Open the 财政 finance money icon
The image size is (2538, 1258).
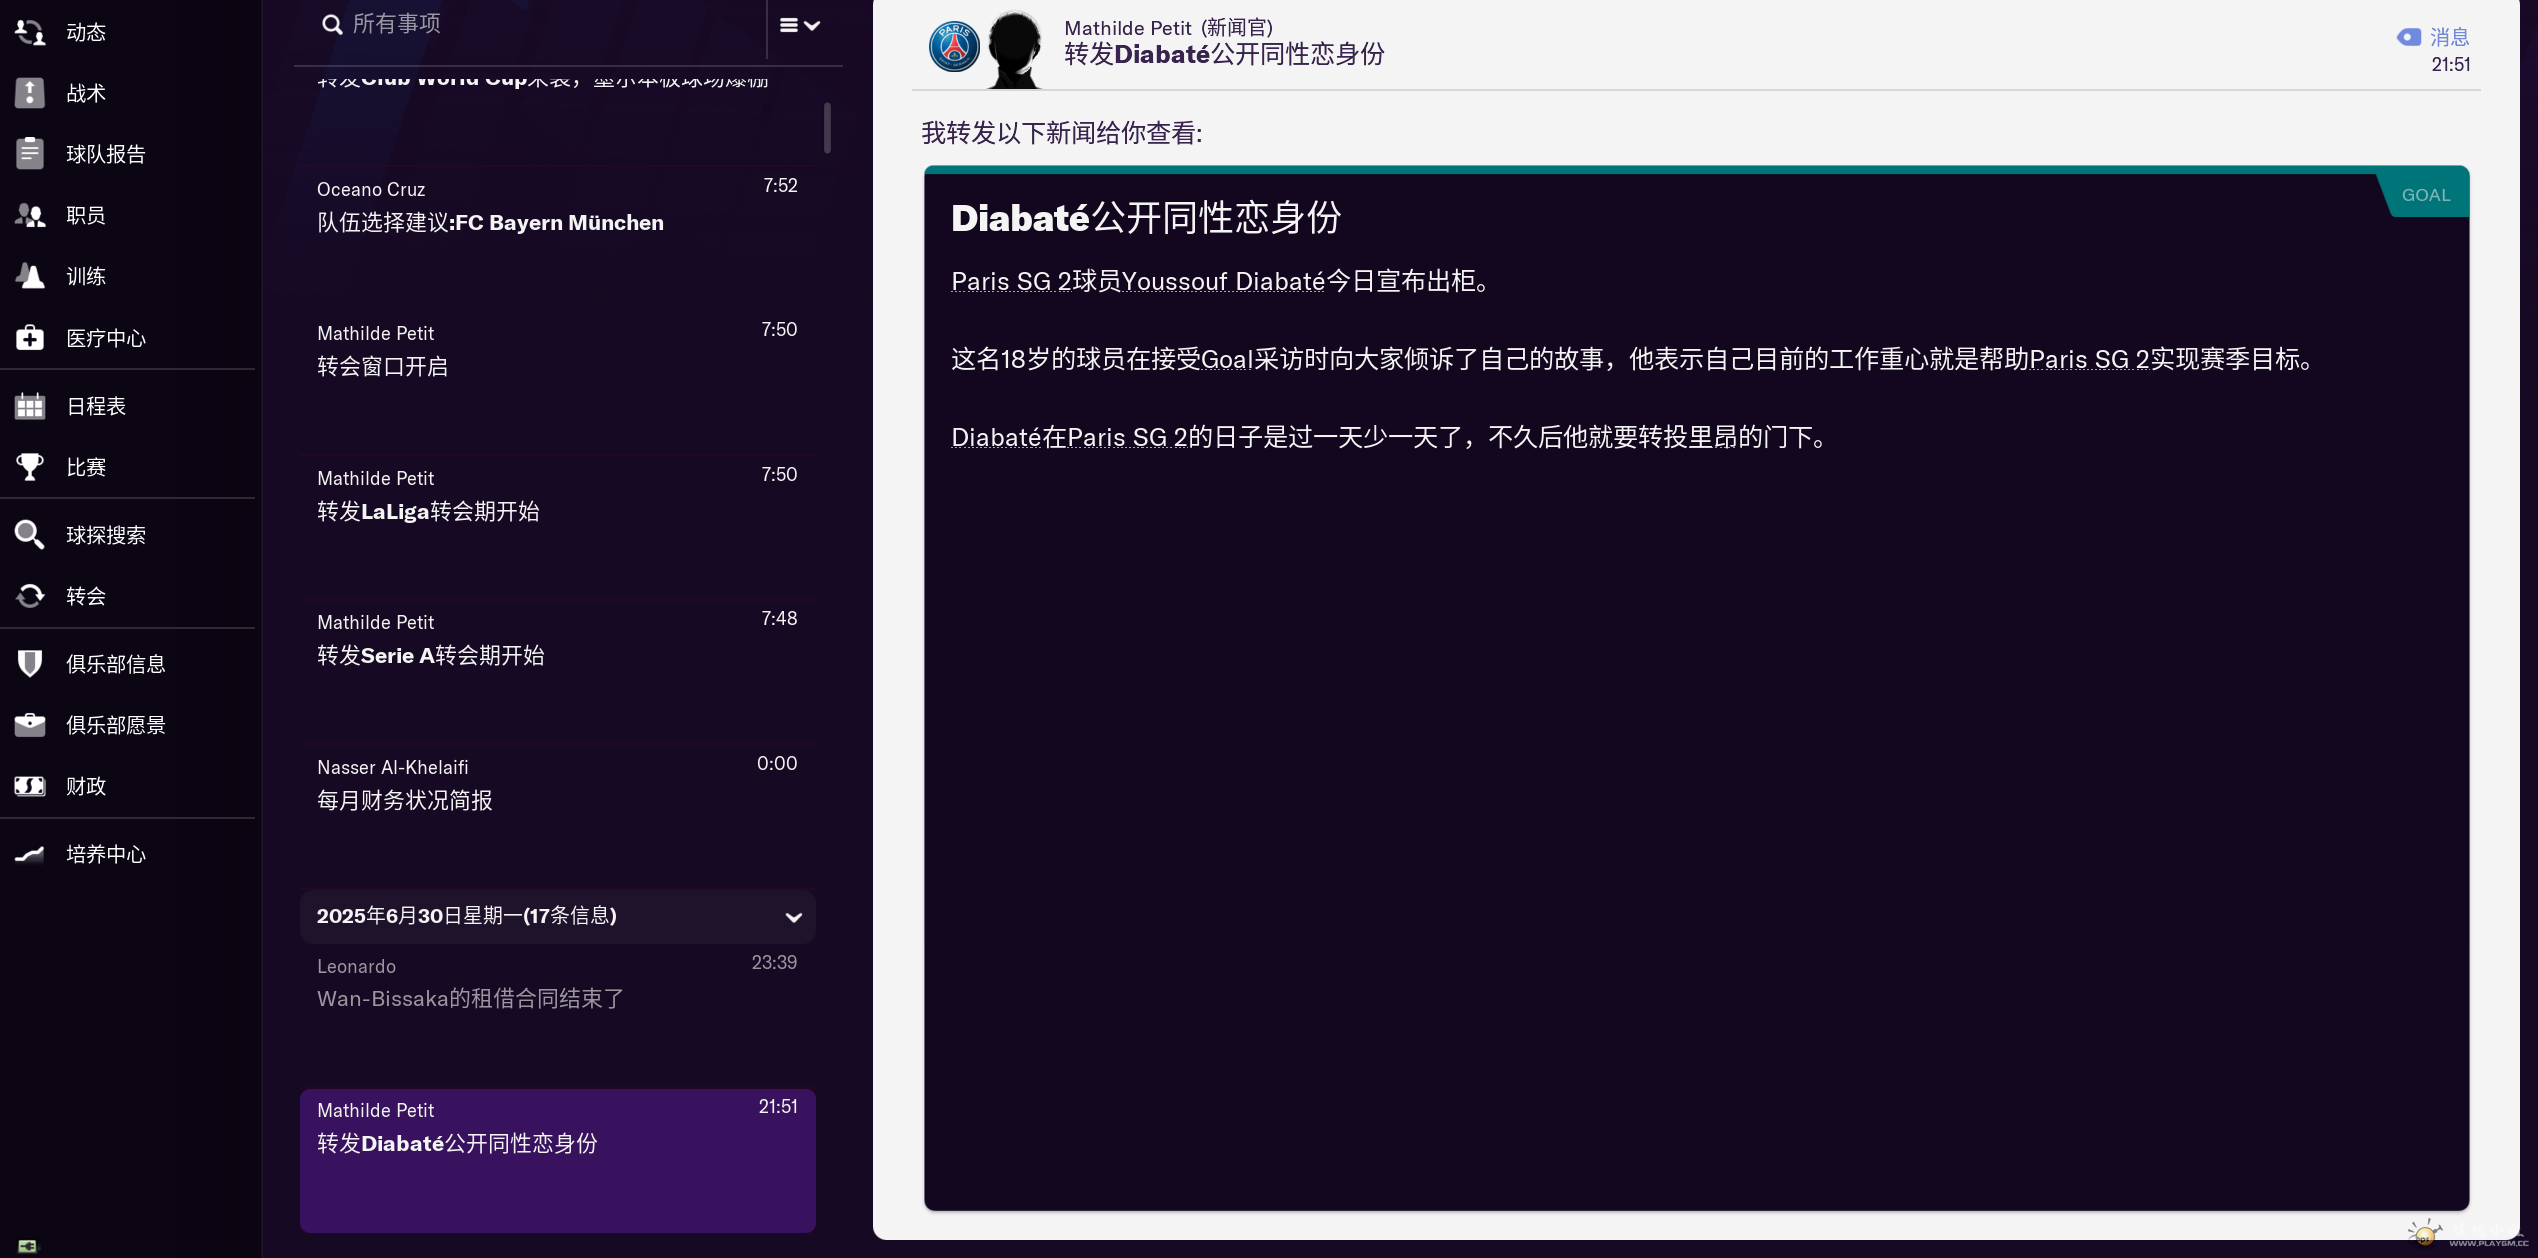click(x=30, y=786)
